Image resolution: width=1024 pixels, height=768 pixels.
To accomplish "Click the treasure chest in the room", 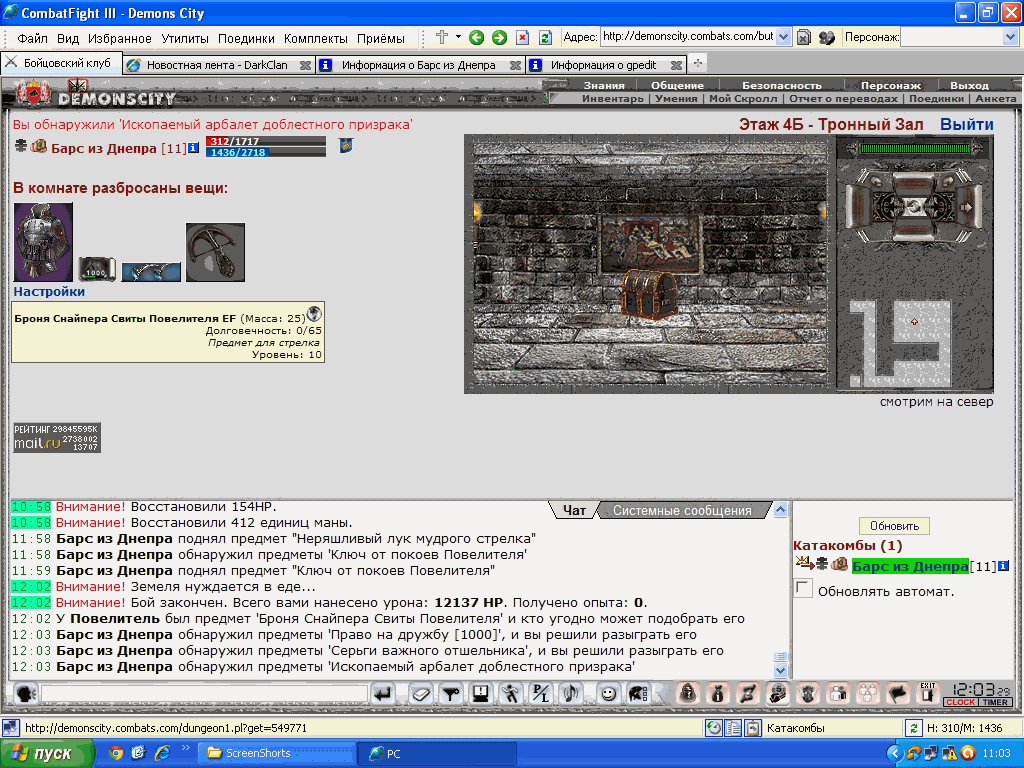I will [x=649, y=295].
